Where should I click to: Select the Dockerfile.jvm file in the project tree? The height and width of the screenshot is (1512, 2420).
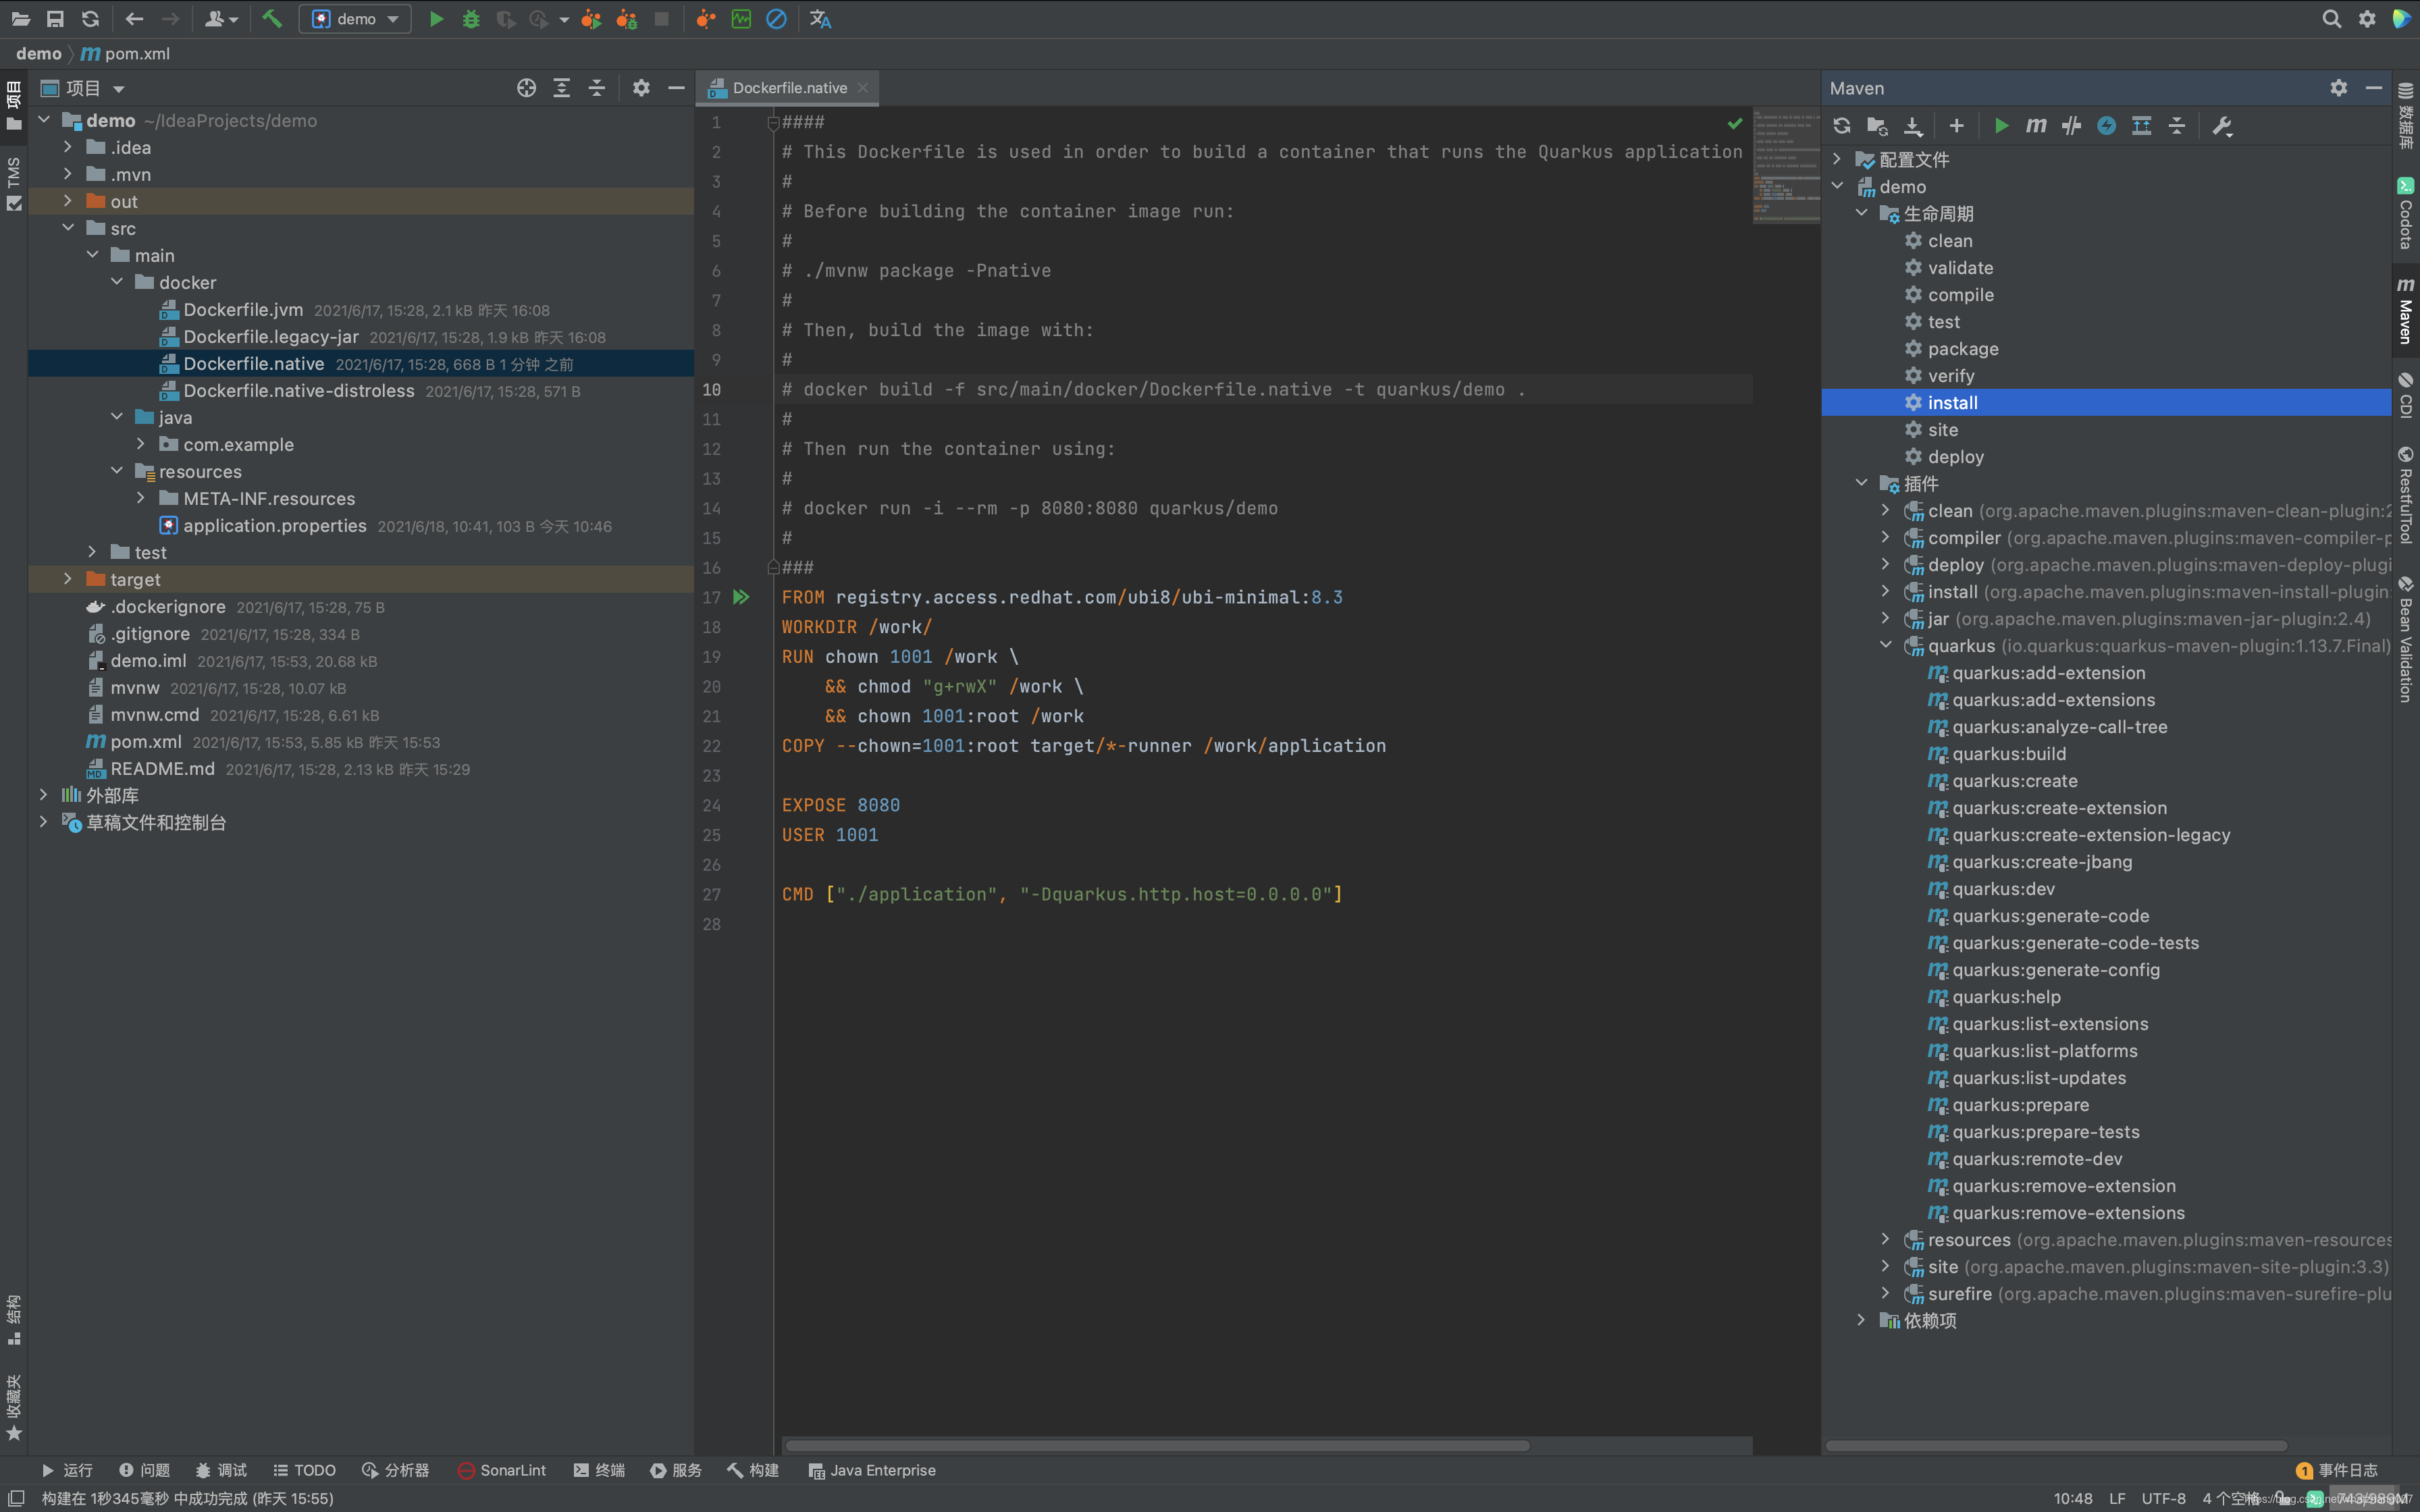click(x=243, y=310)
